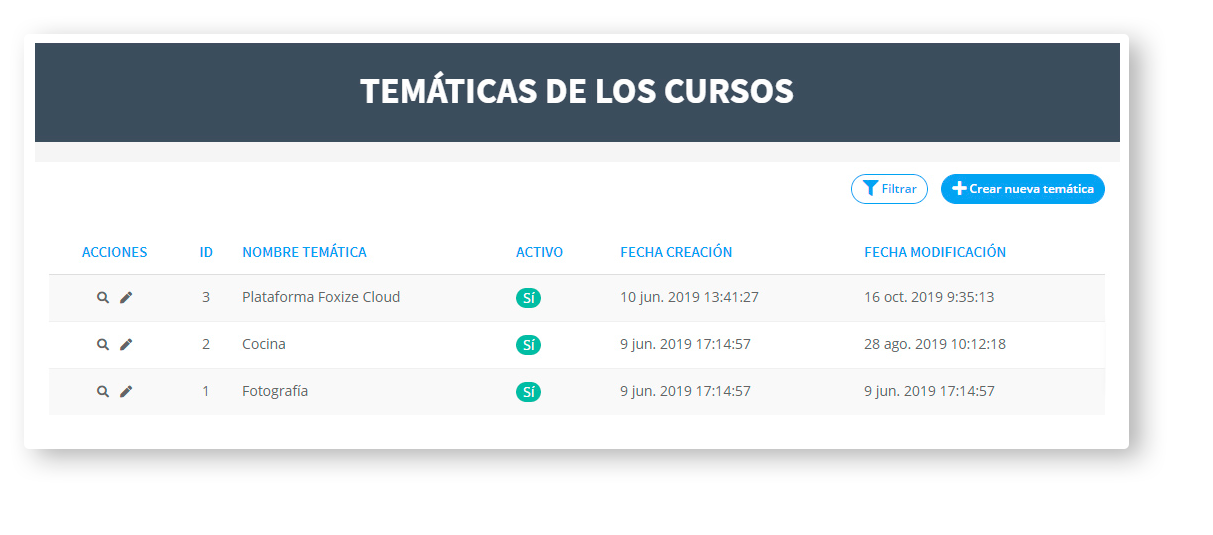
Task: Sort by NOMBRE TEMÁTICA header
Action: (x=304, y=252)
